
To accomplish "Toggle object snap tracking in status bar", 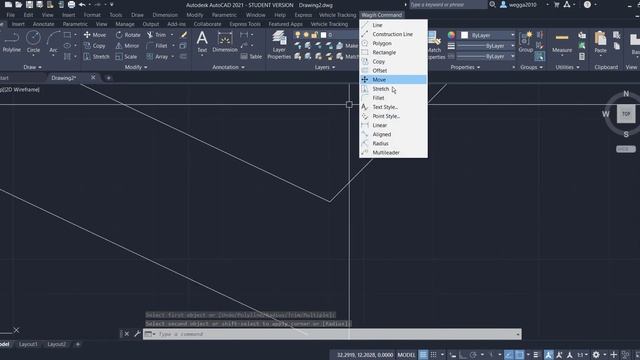I will [508, 355].
